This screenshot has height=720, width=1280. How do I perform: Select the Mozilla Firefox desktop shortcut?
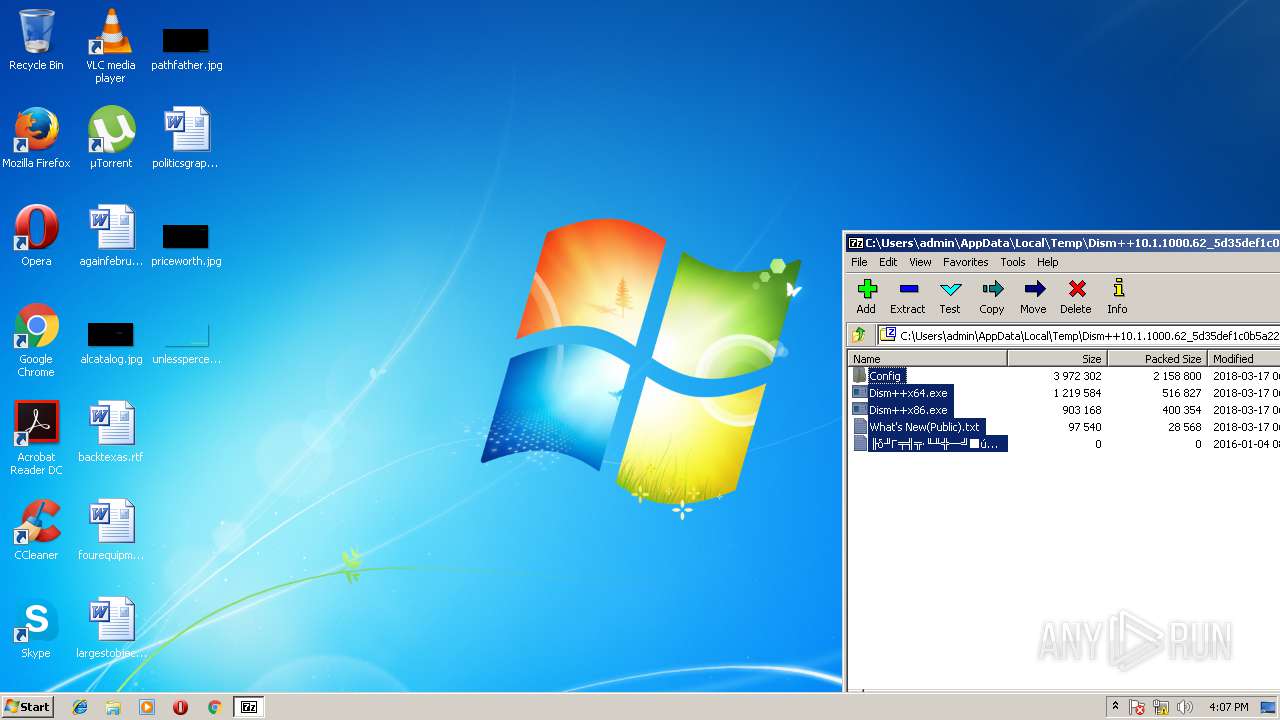[36, 138]
